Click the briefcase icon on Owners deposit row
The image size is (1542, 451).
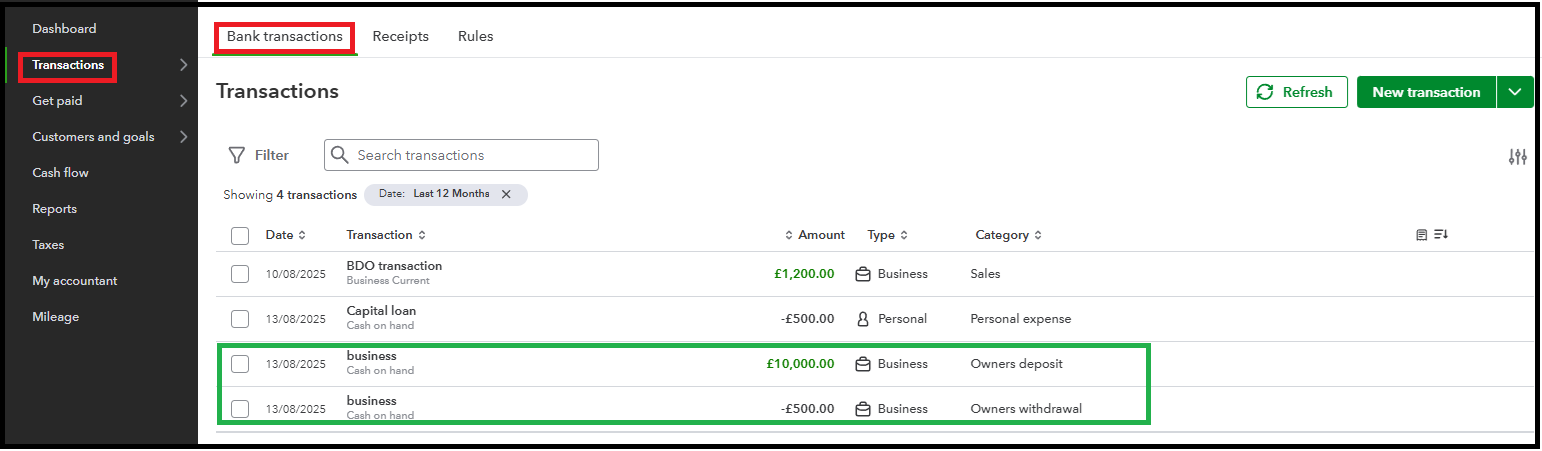(863, 364)
